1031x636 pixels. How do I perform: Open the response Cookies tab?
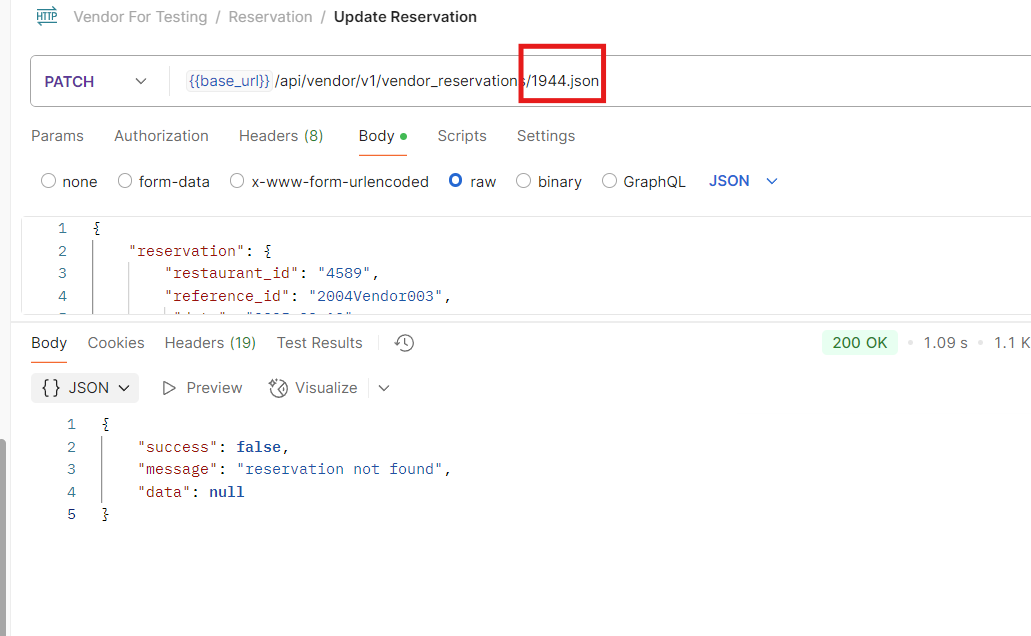(116, 343)
